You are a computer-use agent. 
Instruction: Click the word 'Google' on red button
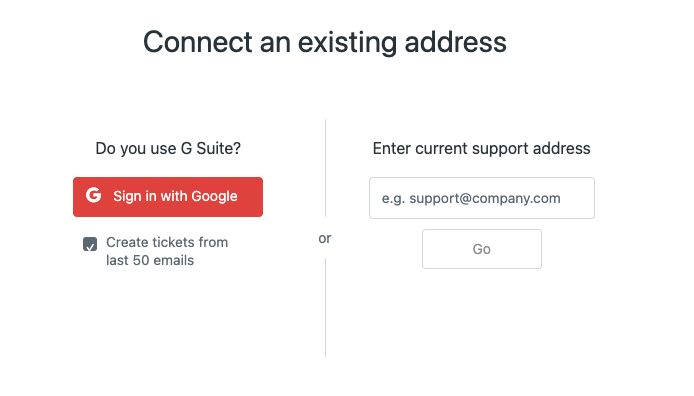click(215, 196)
